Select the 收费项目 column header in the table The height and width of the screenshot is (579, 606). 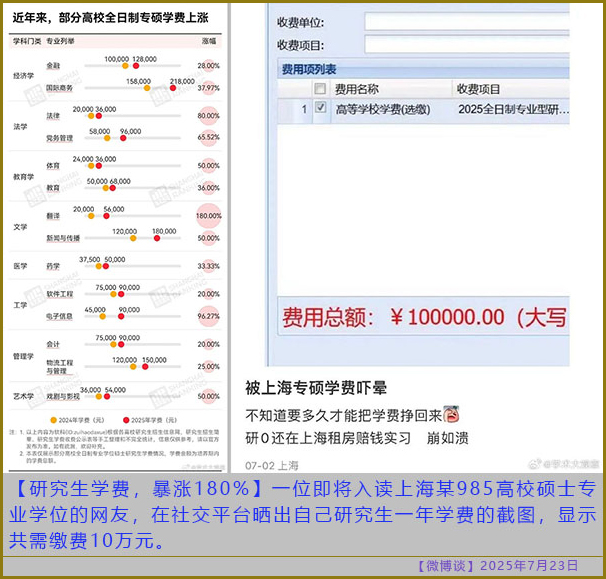[x=478, y=89]
